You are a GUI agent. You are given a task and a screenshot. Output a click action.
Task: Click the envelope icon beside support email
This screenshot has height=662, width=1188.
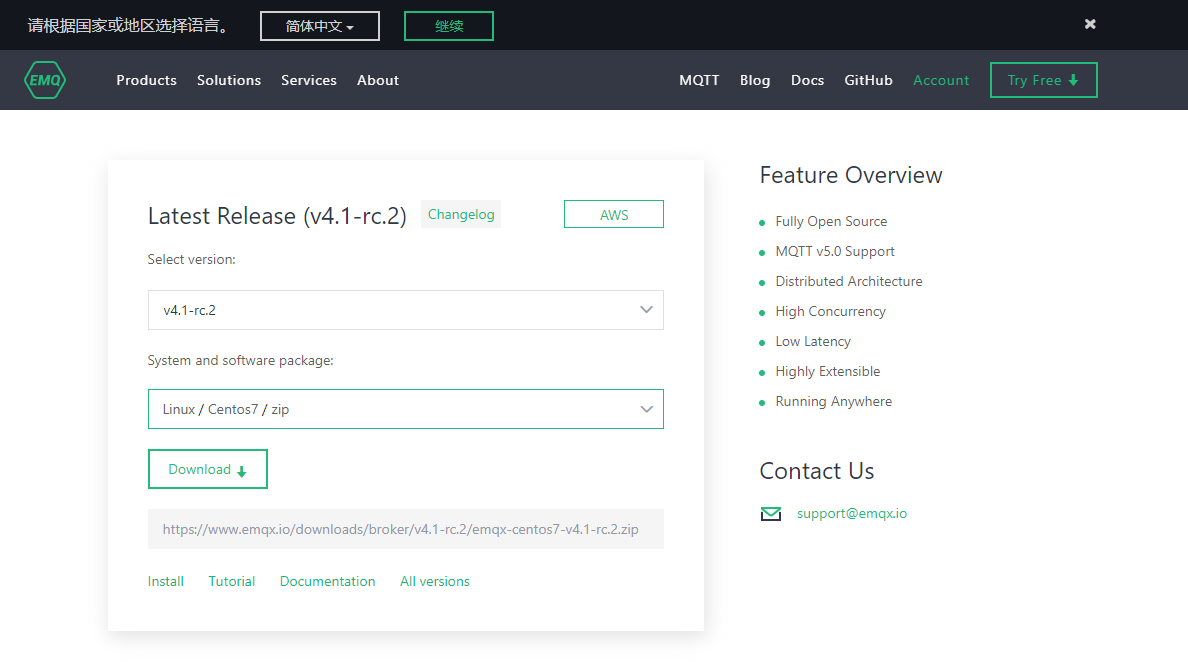771,514
